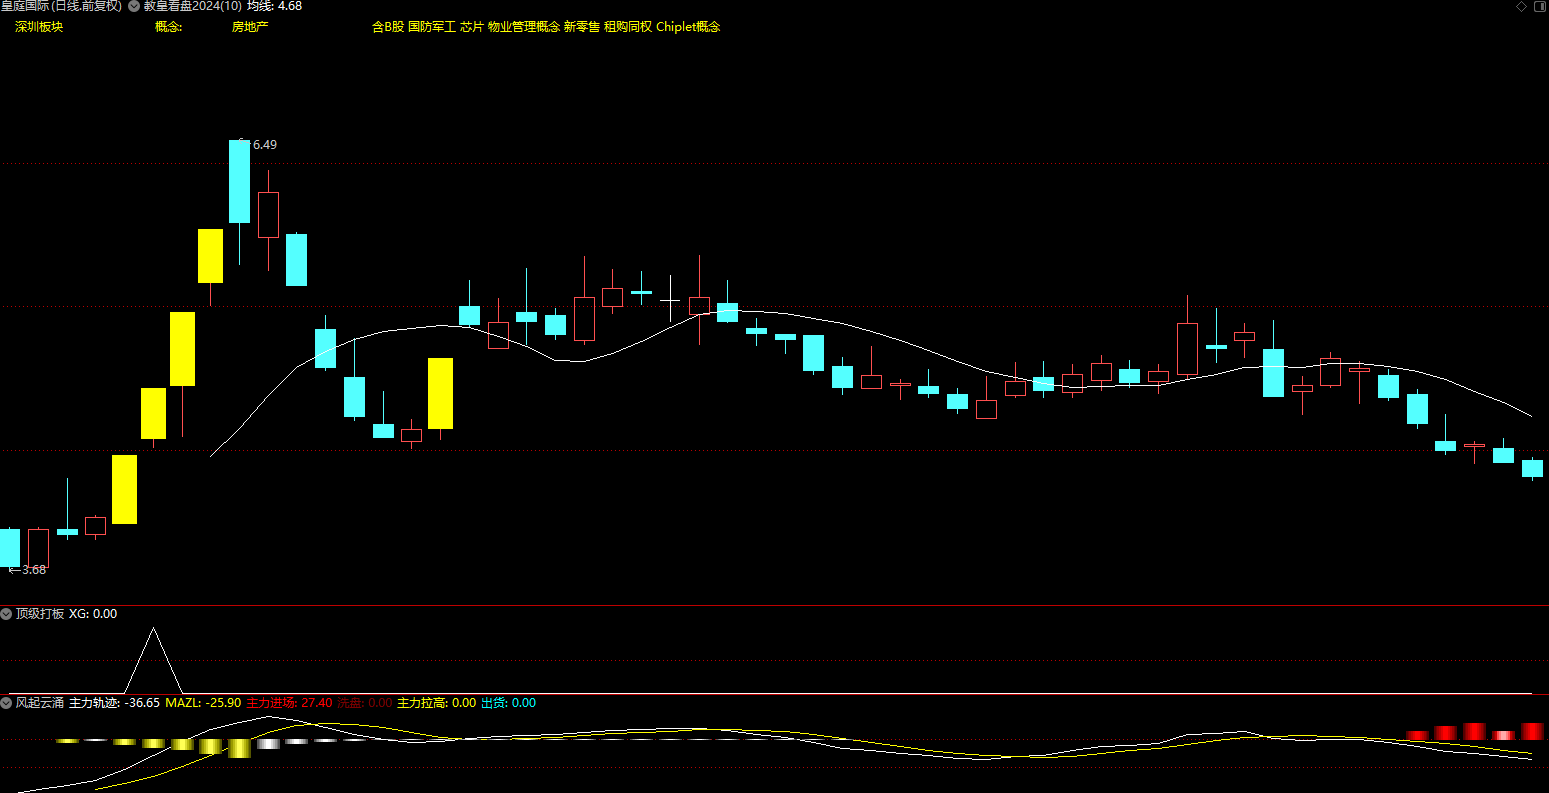Click the 均线: 4.68 value
1549x793 pixels.
coord(275,6)
